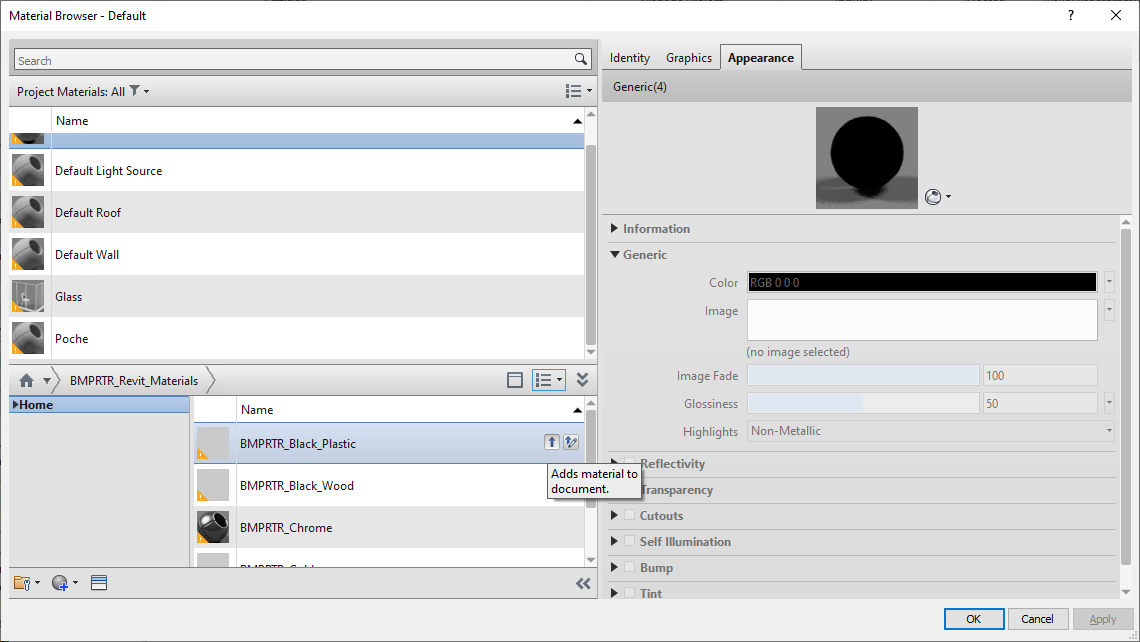Click the RGB 0 0 0 color swatch

[922, 282]
